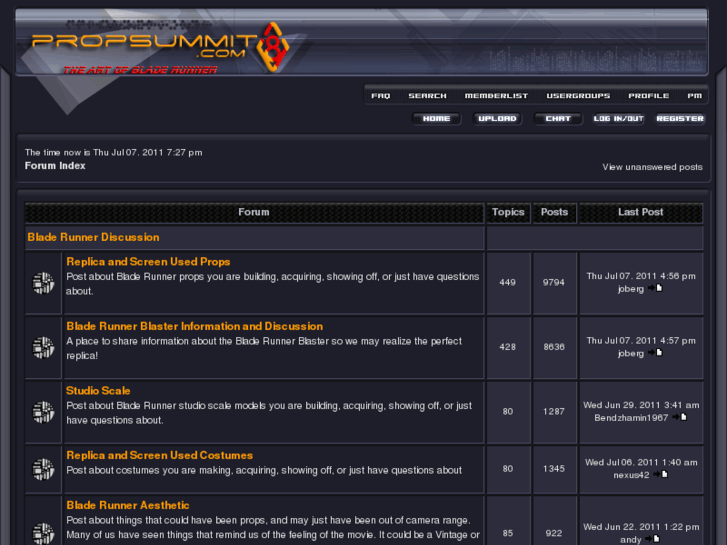Click the Topics column header
Viewport: 727px width, 545px height.
(x=508, y=212)
